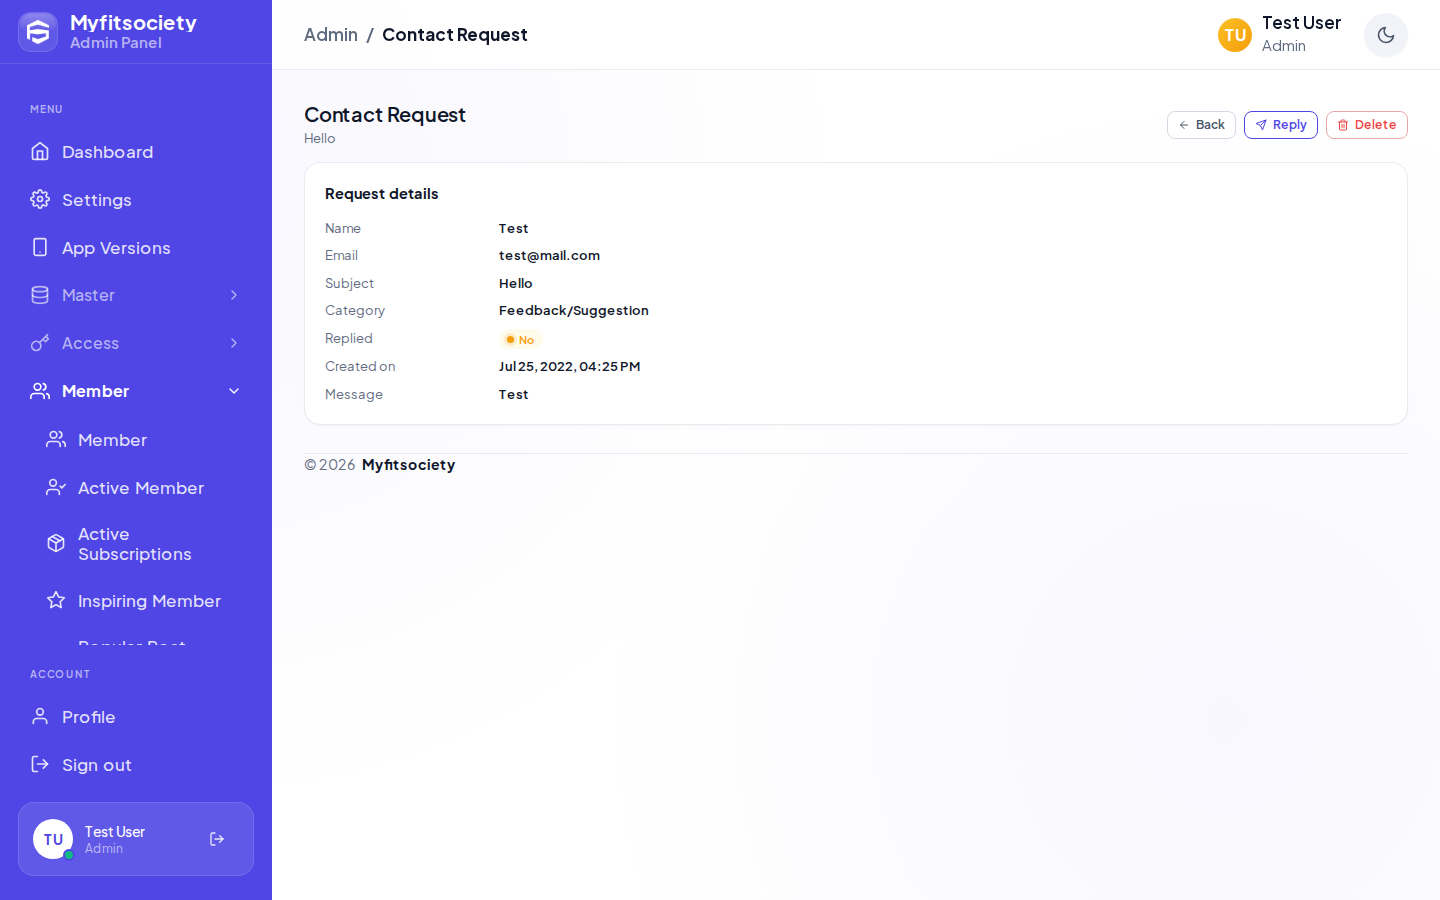
Task: Expand the Master menu chevron
Action: 234,295
